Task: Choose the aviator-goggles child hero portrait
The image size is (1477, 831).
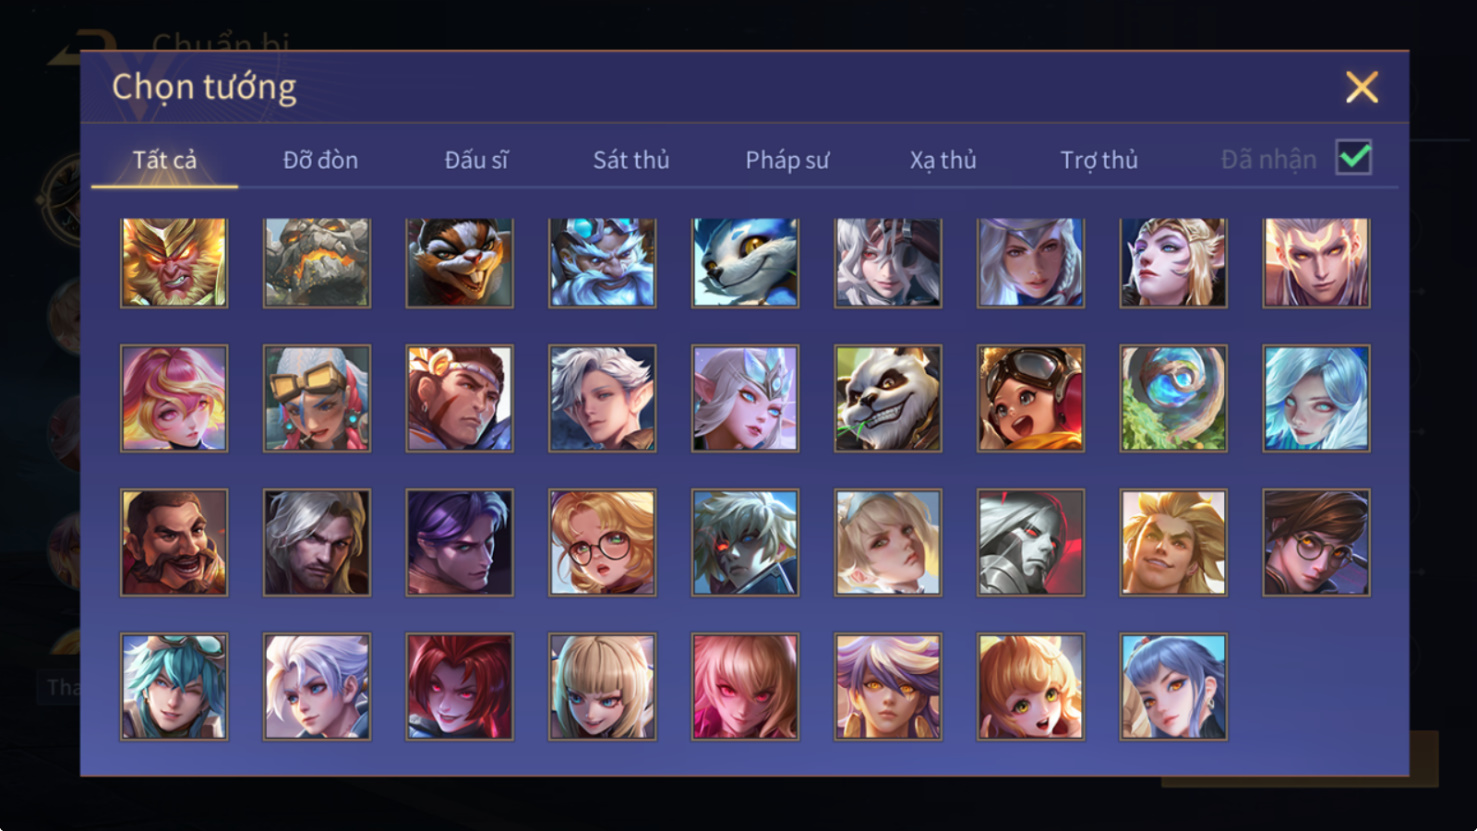Action: (x=1031, y=398)
